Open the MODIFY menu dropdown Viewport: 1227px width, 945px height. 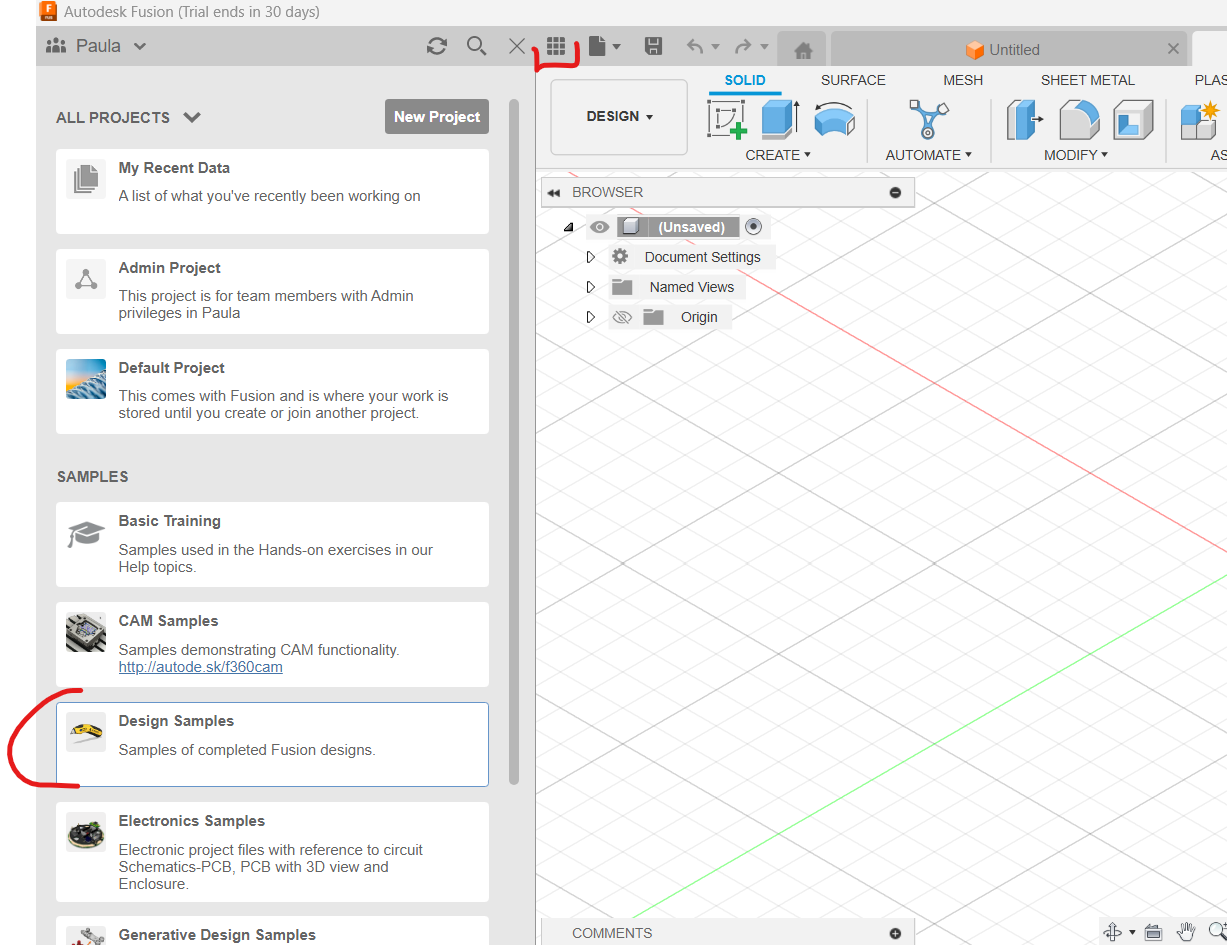[x=1076, y=155]
